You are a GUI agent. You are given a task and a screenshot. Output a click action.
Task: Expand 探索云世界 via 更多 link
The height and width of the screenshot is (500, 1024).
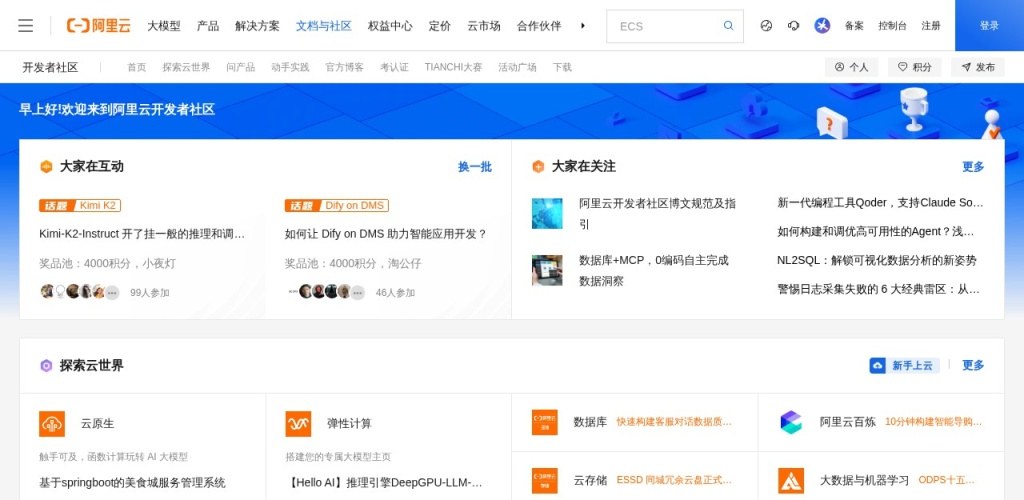(972, 366)
